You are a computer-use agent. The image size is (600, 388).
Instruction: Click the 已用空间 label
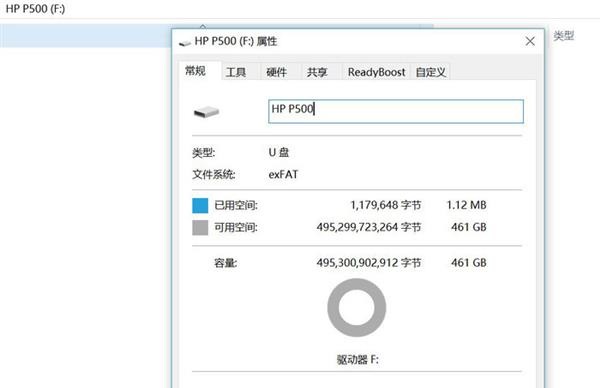pos(236,205)
